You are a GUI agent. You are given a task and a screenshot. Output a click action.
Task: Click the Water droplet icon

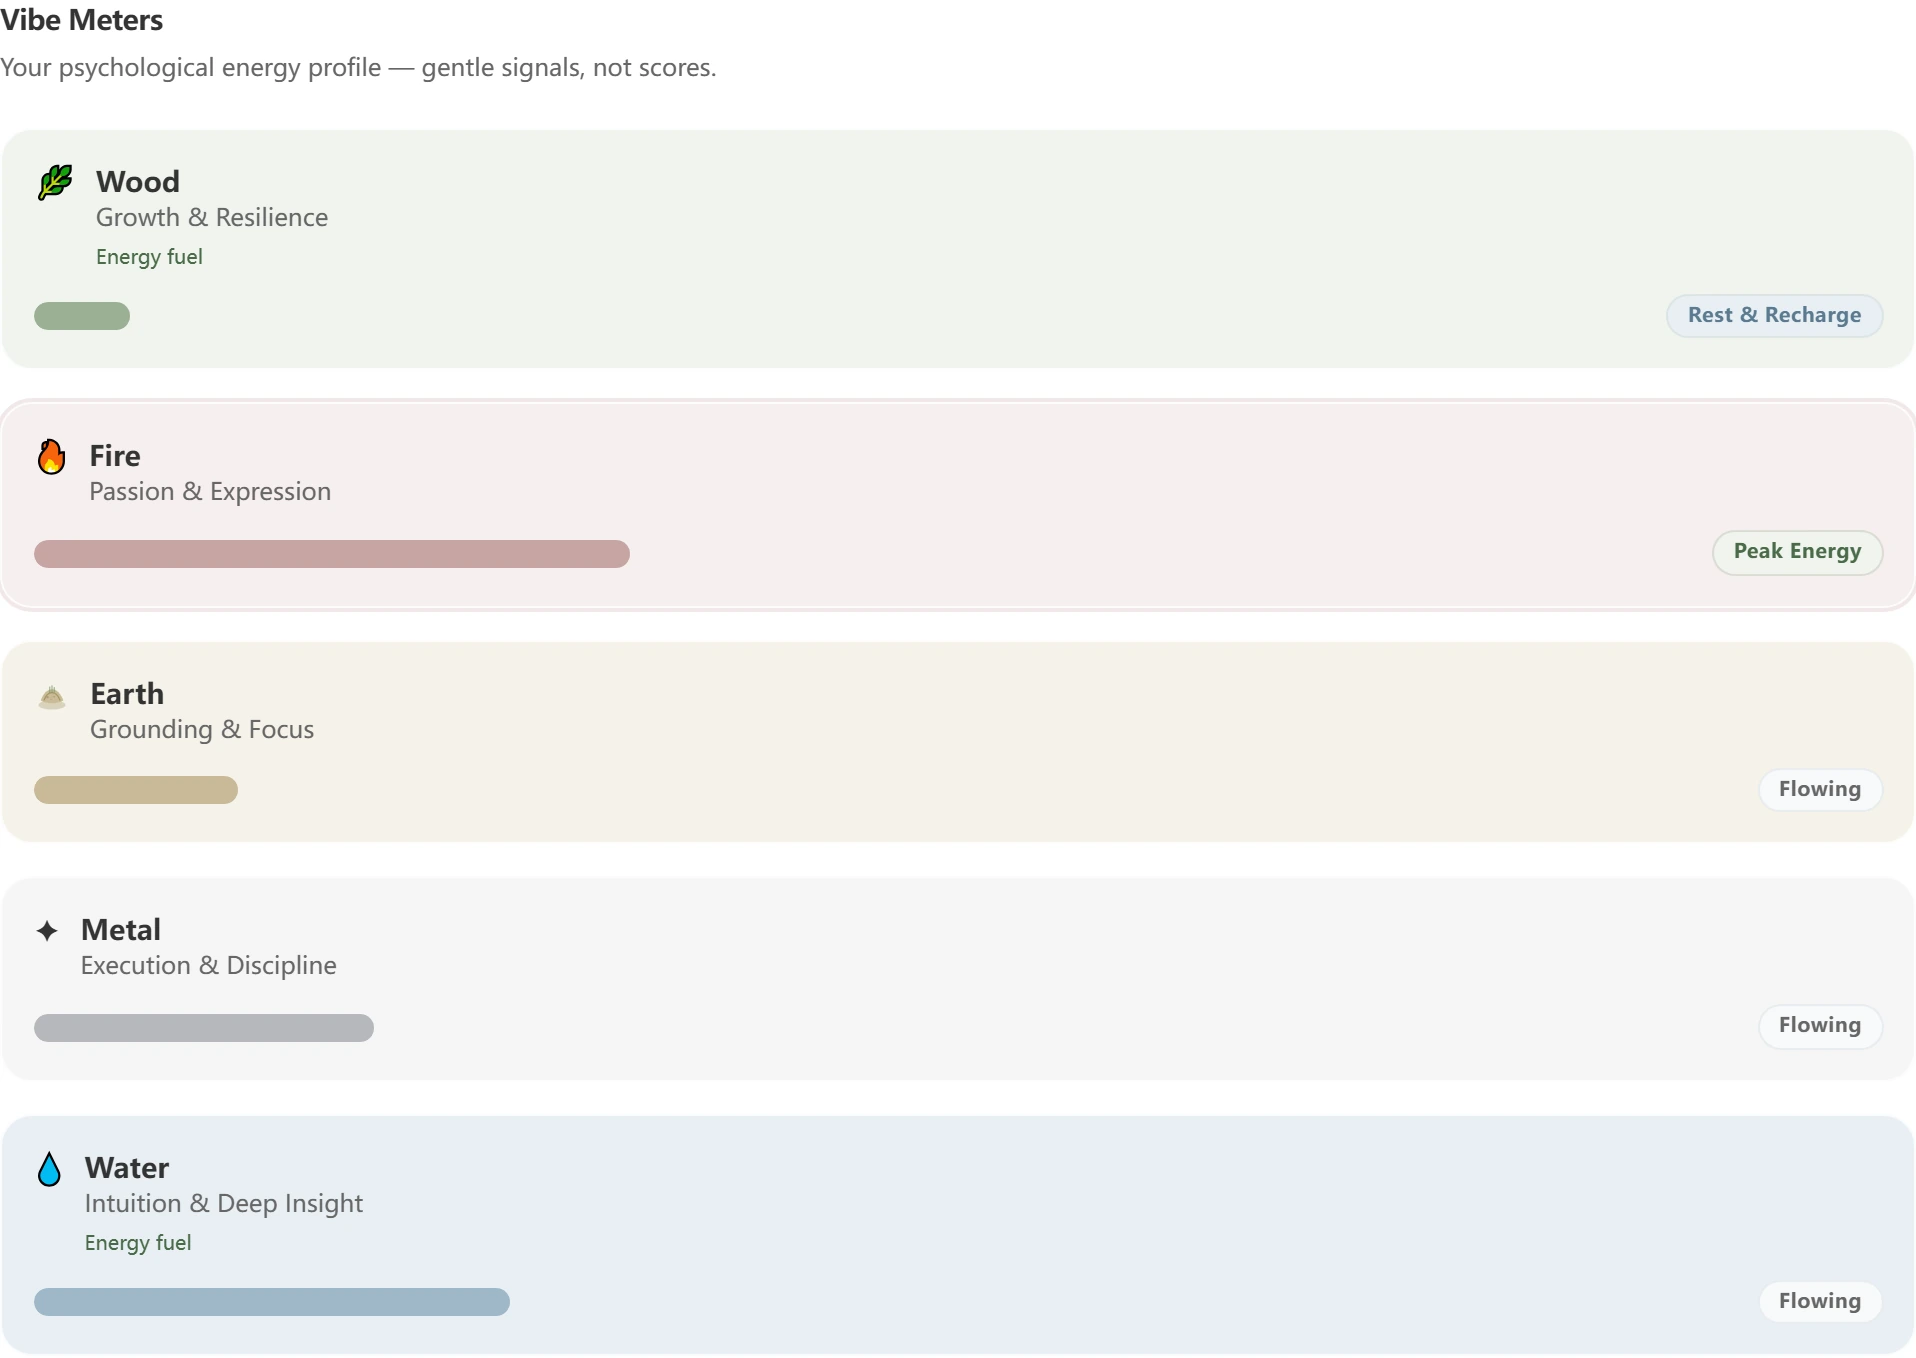(49, 1168)
